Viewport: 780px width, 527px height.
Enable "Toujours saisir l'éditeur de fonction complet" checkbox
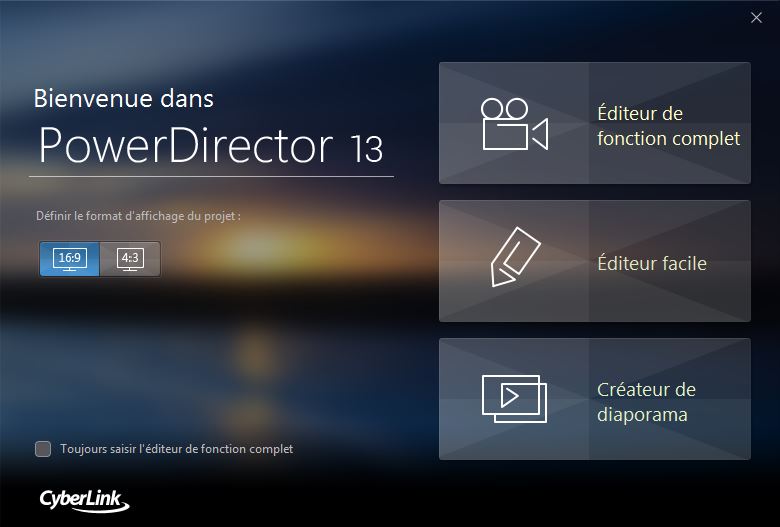(43, 449)
